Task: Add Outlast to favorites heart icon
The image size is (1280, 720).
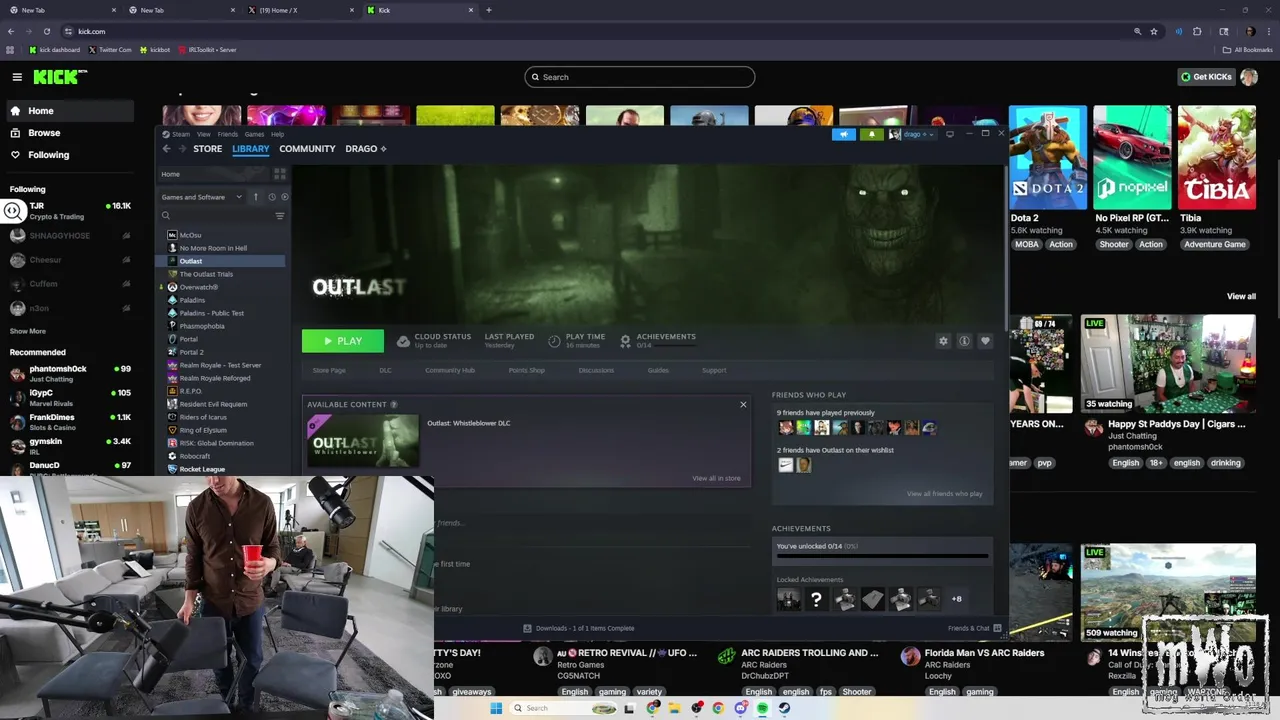Action: pyautogui.click(x=985, y=341)
